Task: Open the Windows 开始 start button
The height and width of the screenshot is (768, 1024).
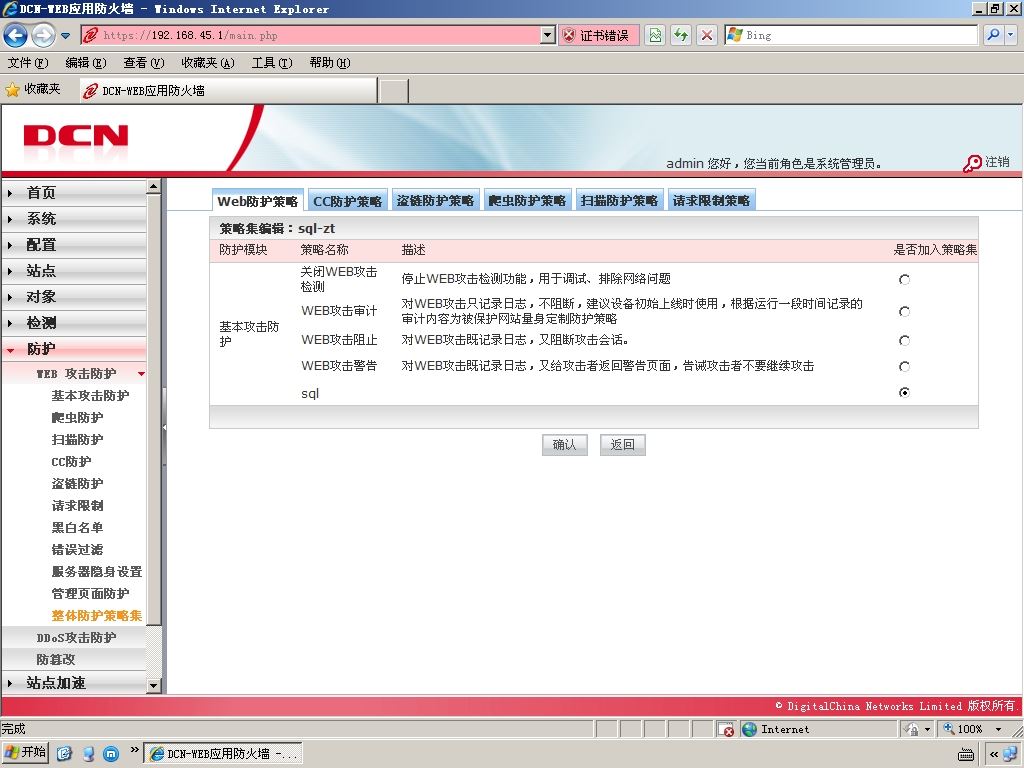Action: coord(26,753)
